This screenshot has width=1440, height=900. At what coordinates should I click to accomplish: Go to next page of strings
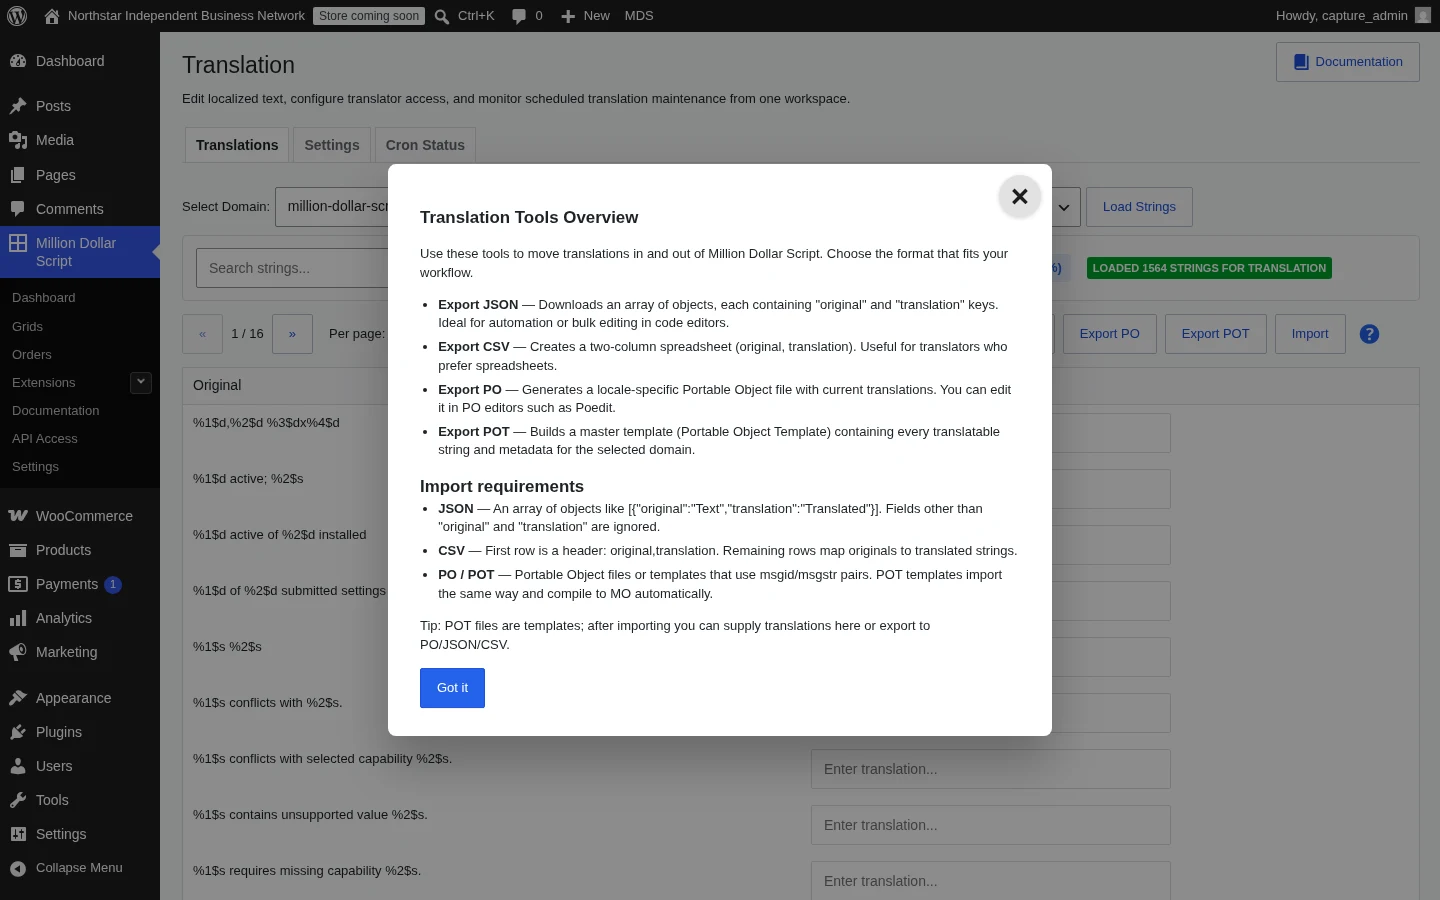pyautogui.click(x=292, y=334)
